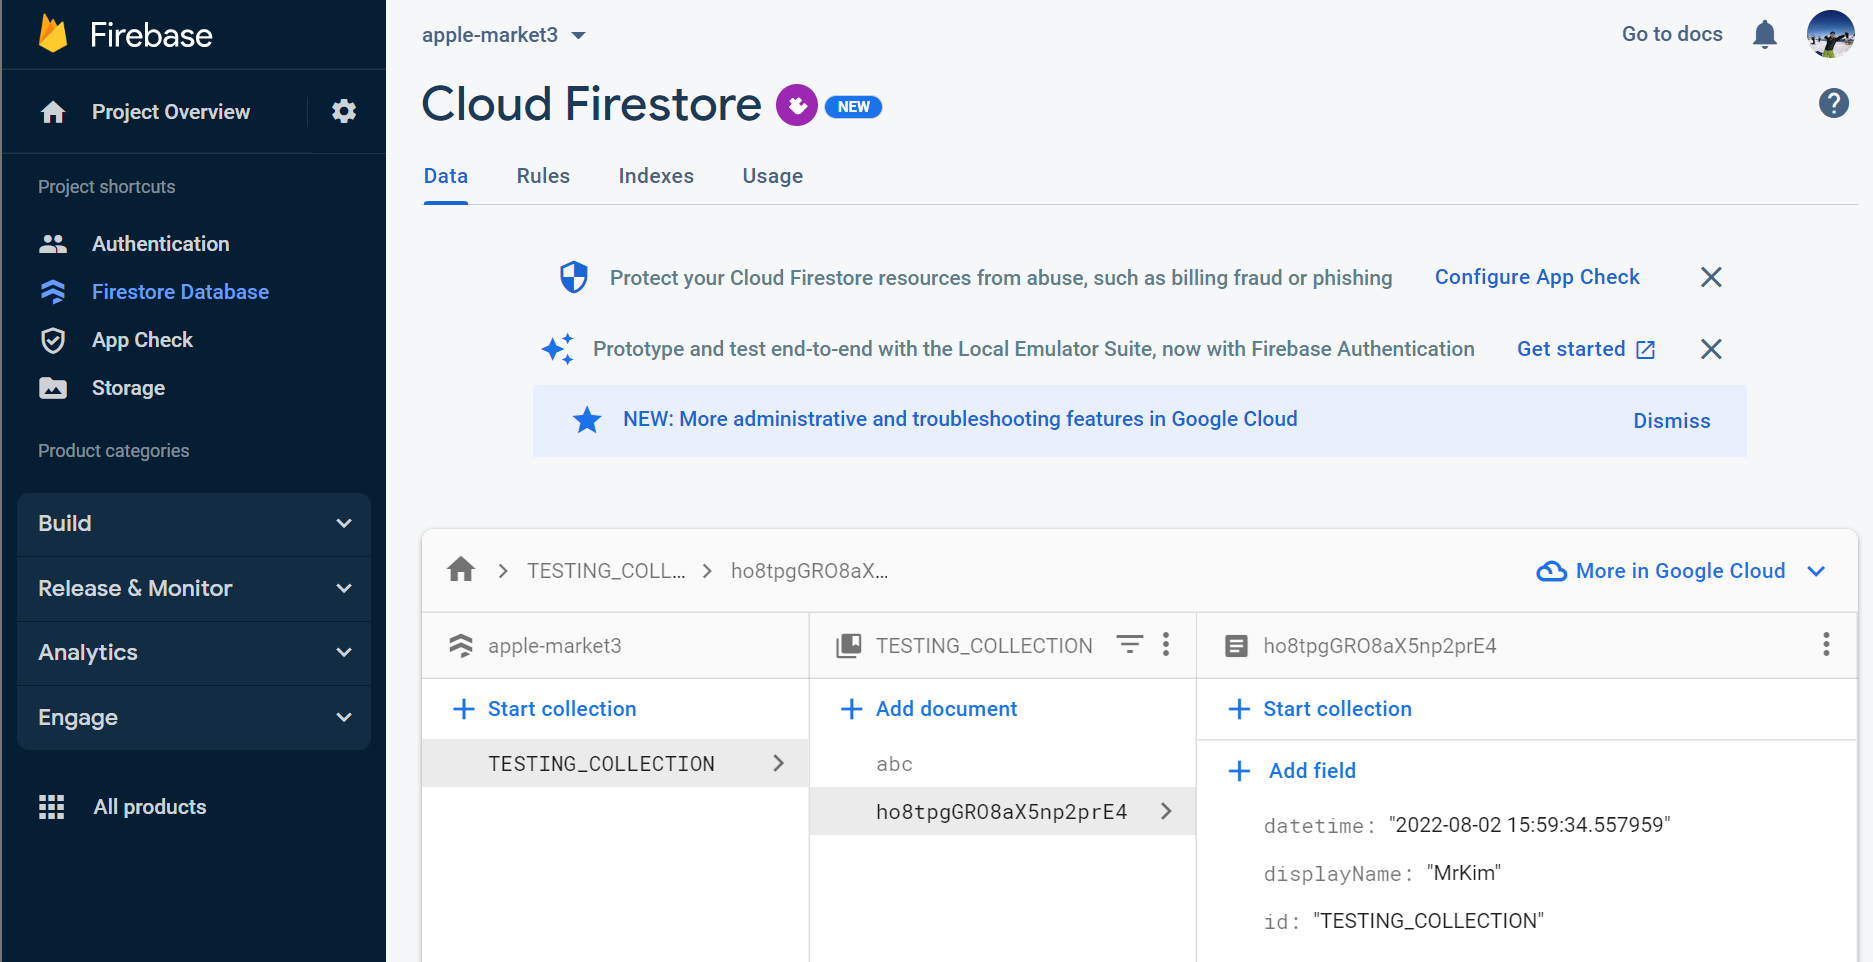Click the displayName field "MrKim"
The image size is (1873, 962).
point(1464,873)
